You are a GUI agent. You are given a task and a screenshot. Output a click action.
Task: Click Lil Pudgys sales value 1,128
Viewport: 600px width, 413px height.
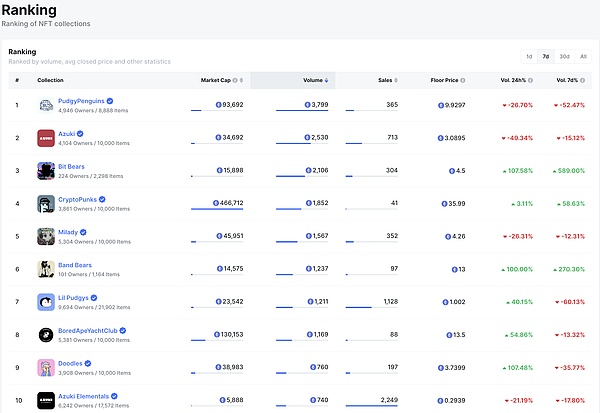tap(391, 302)
